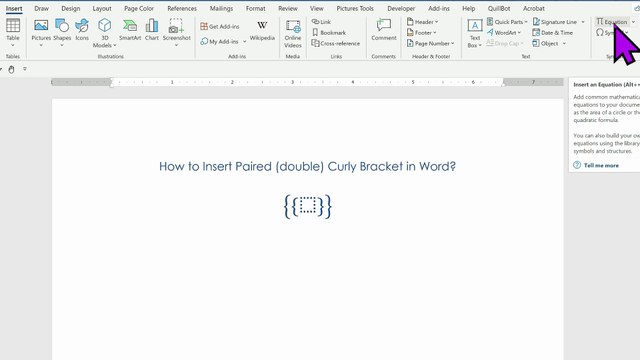Screen dimensions: 640x360
Task: Open the Acrobat tab
Action: (x=533, y=8)
